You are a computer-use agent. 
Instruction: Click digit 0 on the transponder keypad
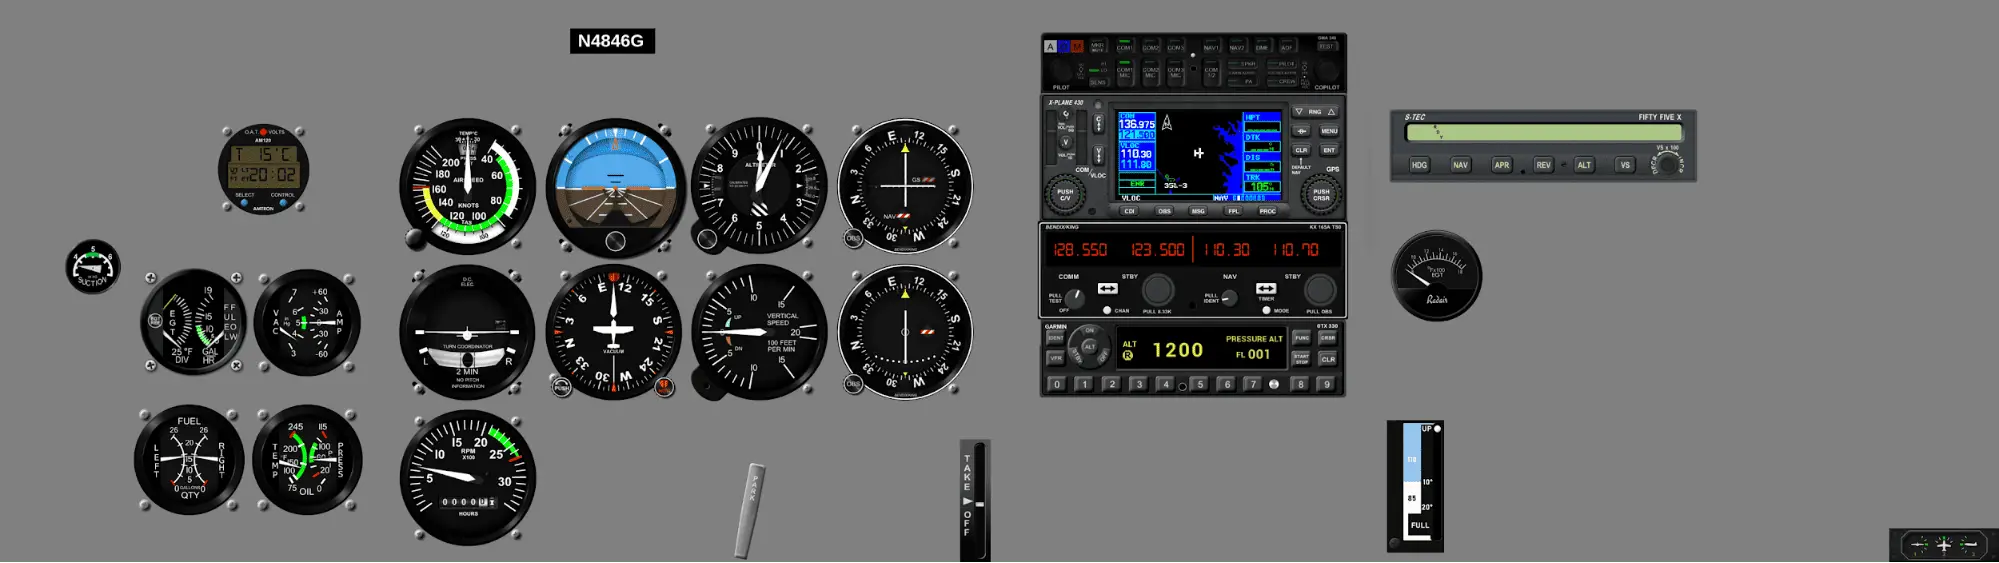click(1057, 384)
